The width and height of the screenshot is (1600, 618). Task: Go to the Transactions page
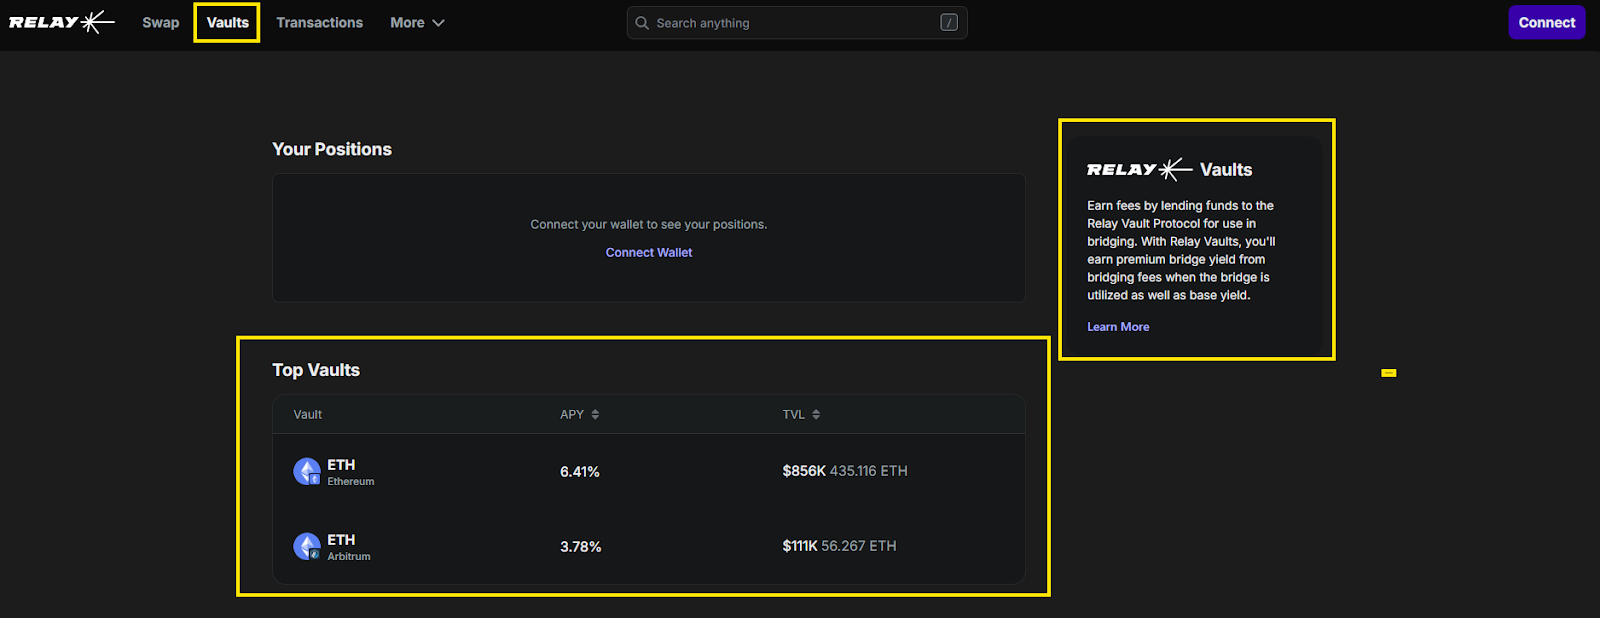tap(320, 22)
